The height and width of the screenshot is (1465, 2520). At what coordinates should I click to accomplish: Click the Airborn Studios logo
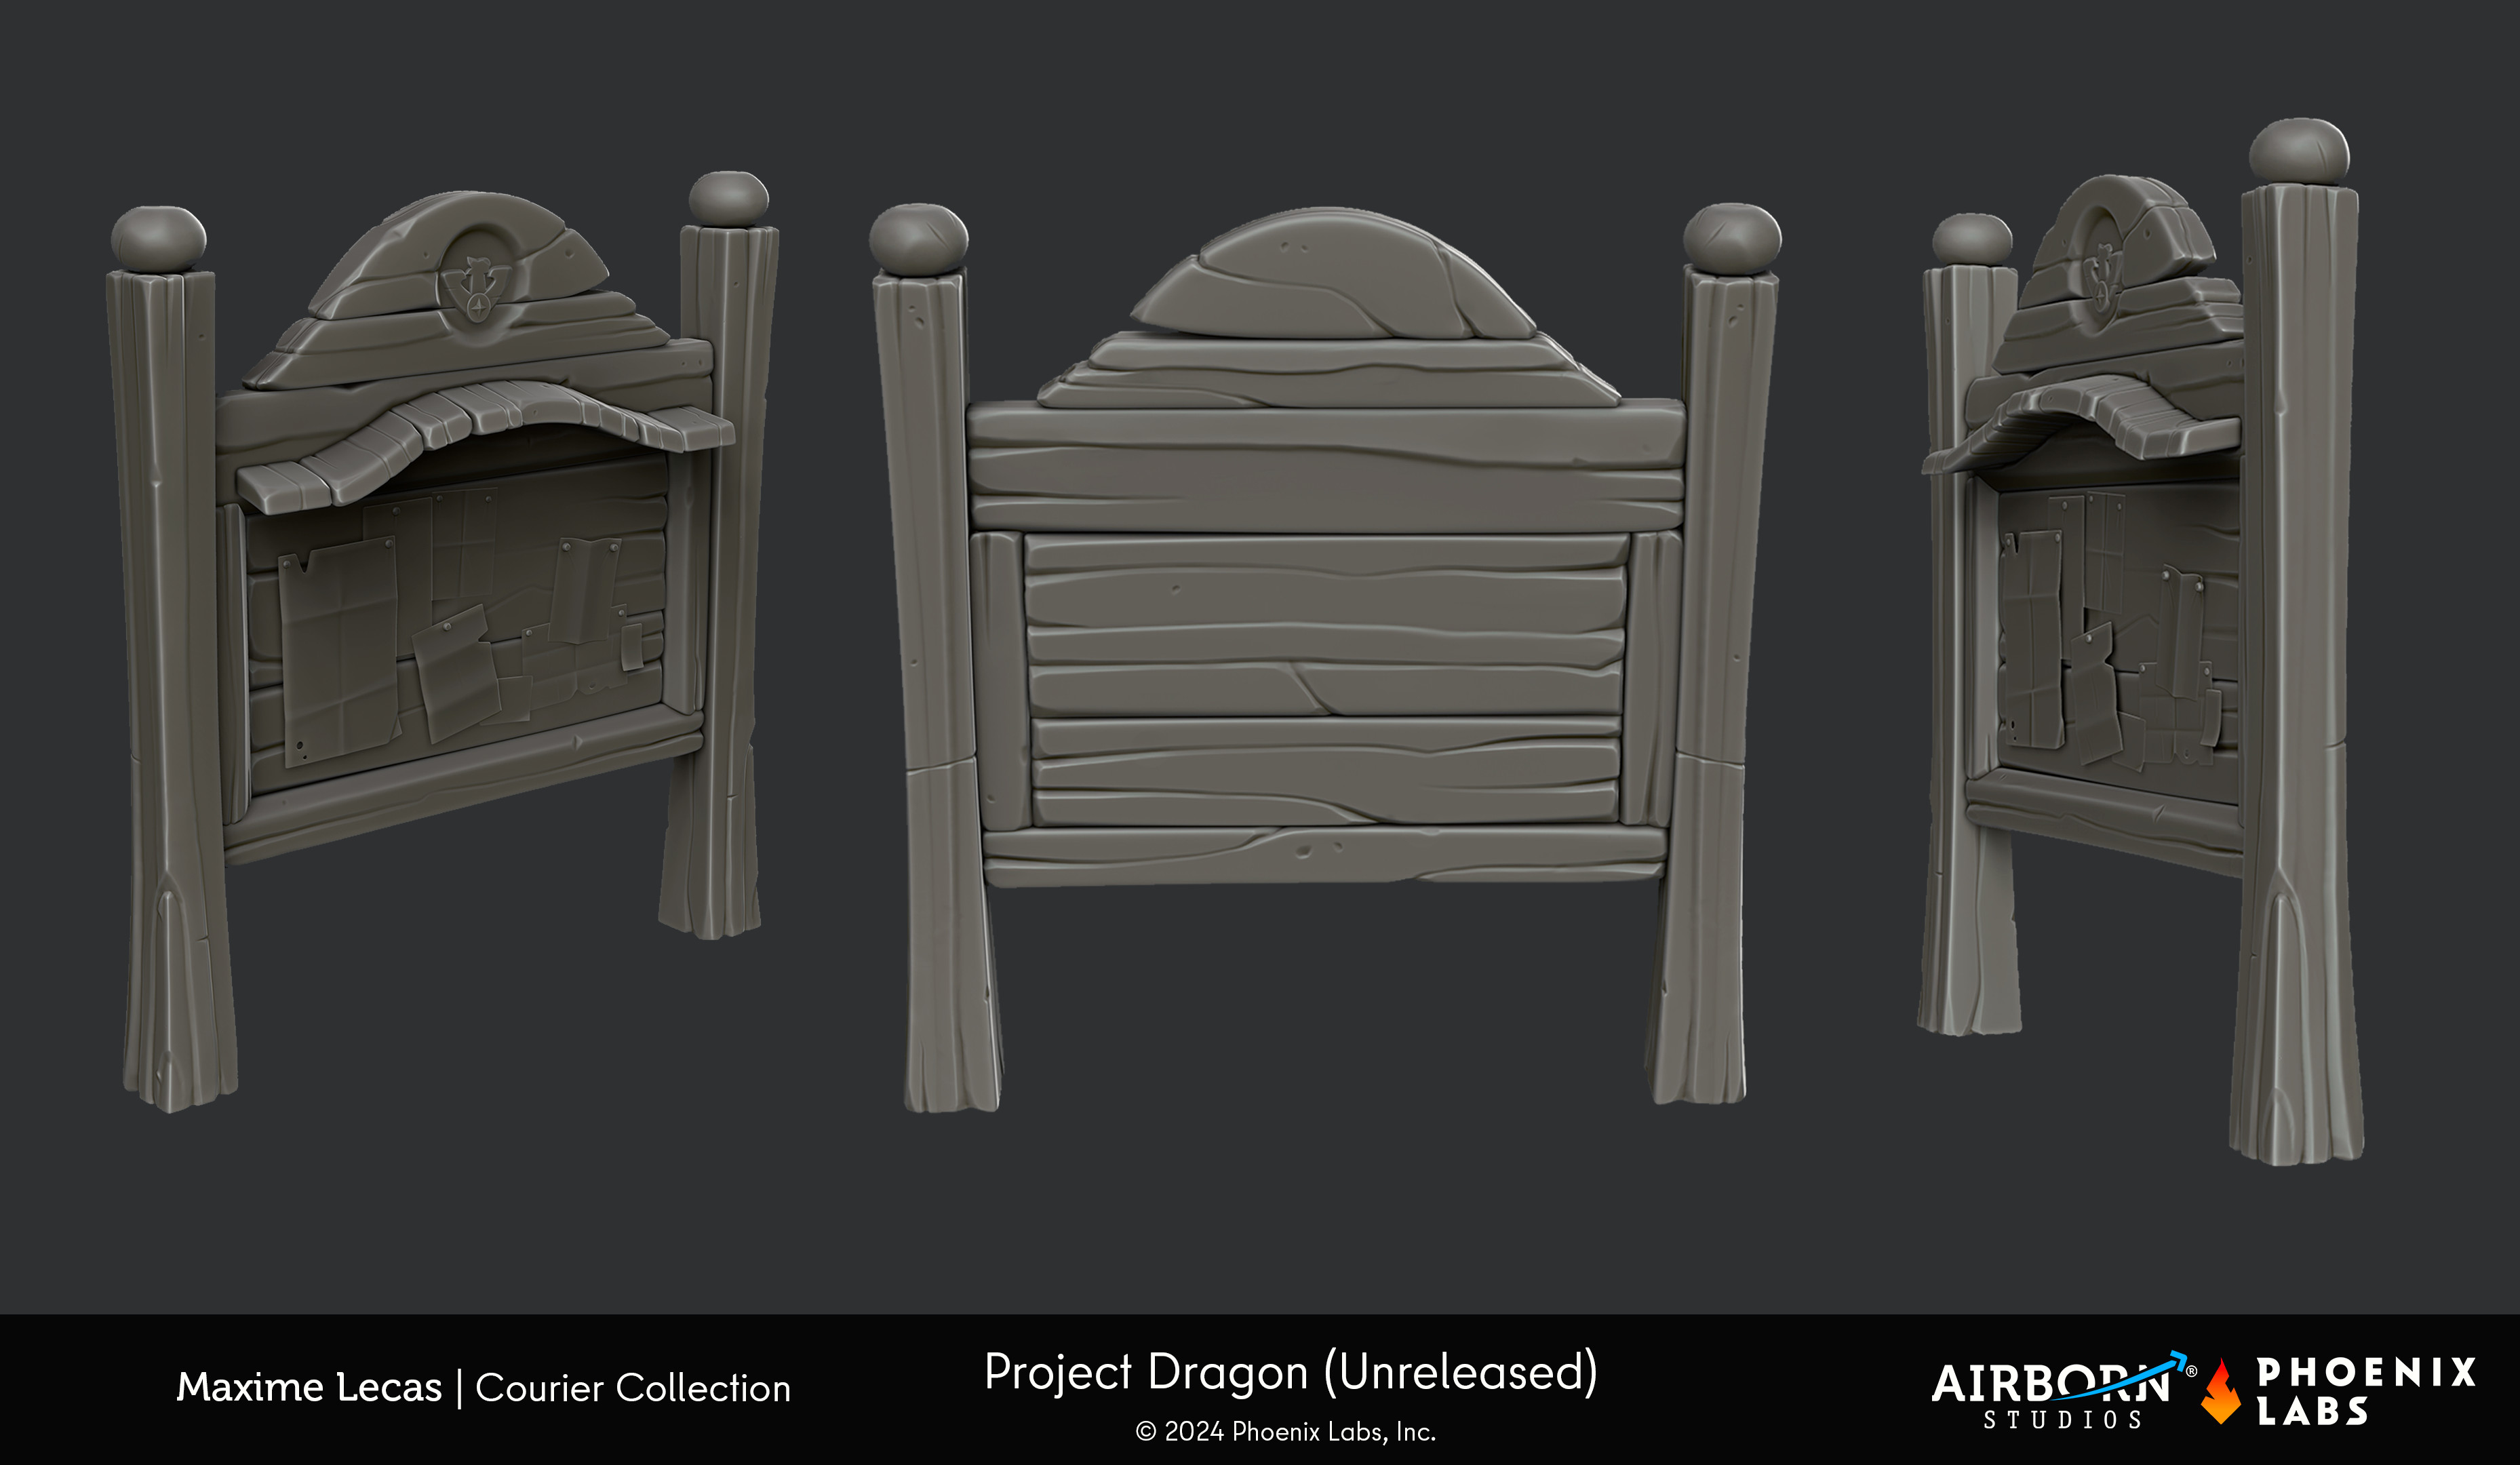point(2064,1391)
